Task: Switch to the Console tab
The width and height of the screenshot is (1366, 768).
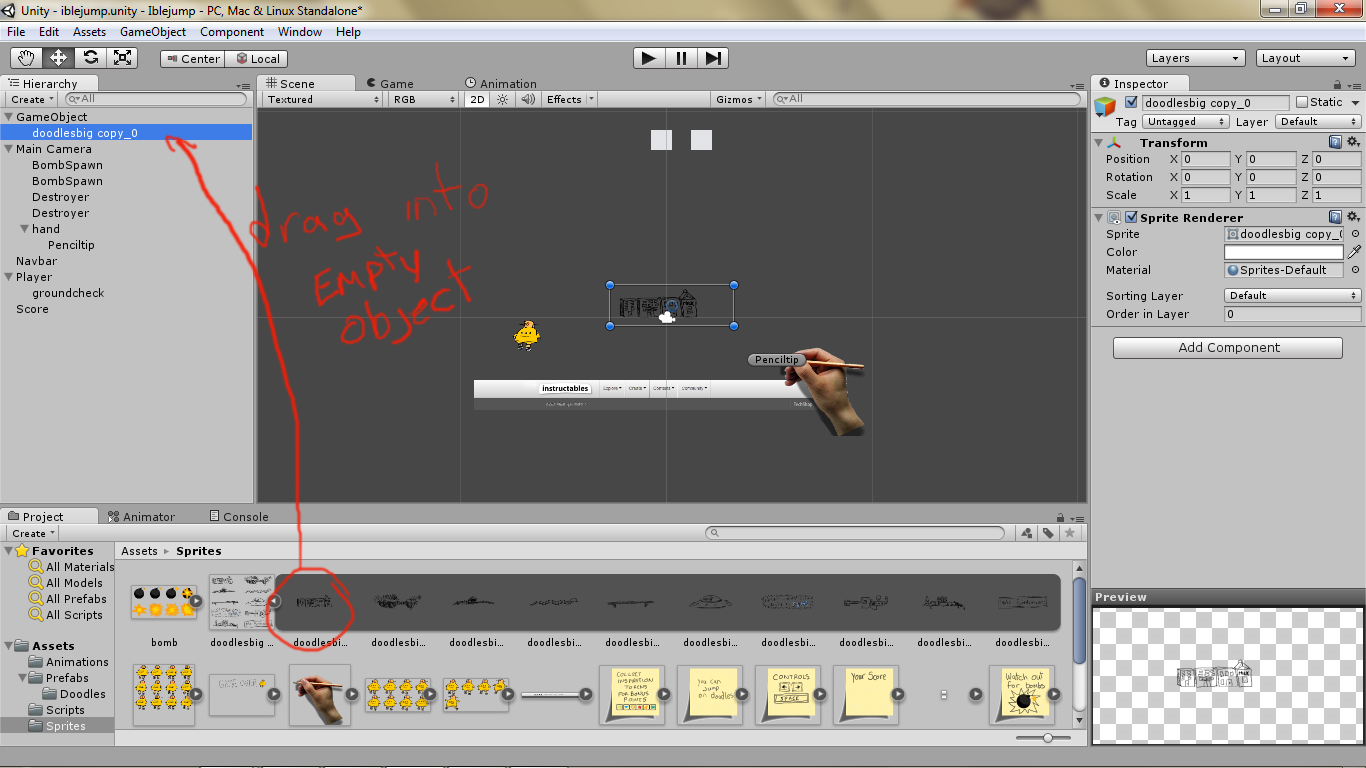Action: point(239,516)
